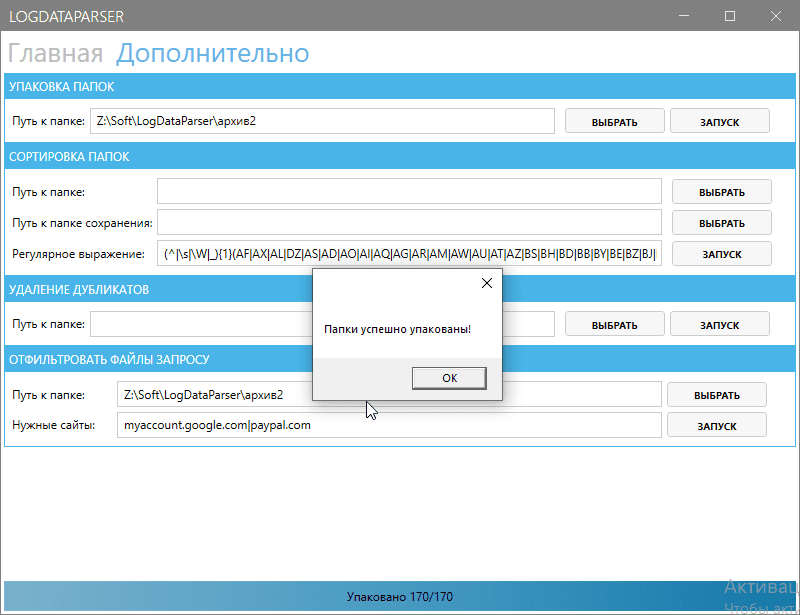
Task: Click ВЫБРАТЬ for Путь к папке сохранения
Action: (721, 222)
